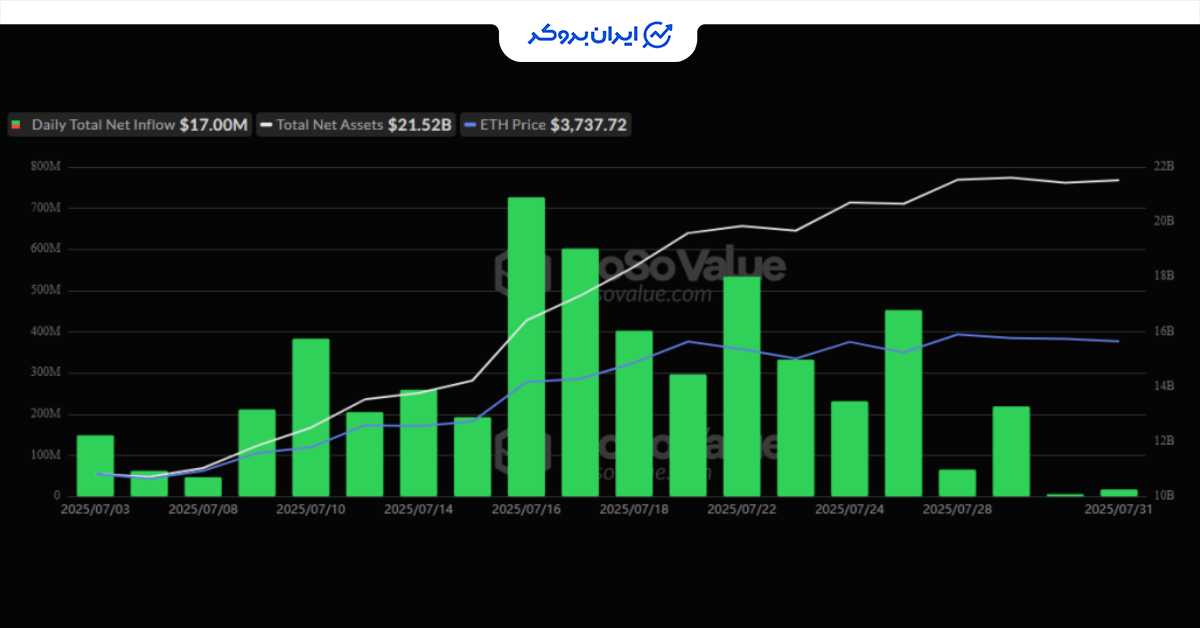Click the Iran Broker logo at top
Image resolution: width=1200 pixels, height=628 pixels.
(x=599, y=36)
